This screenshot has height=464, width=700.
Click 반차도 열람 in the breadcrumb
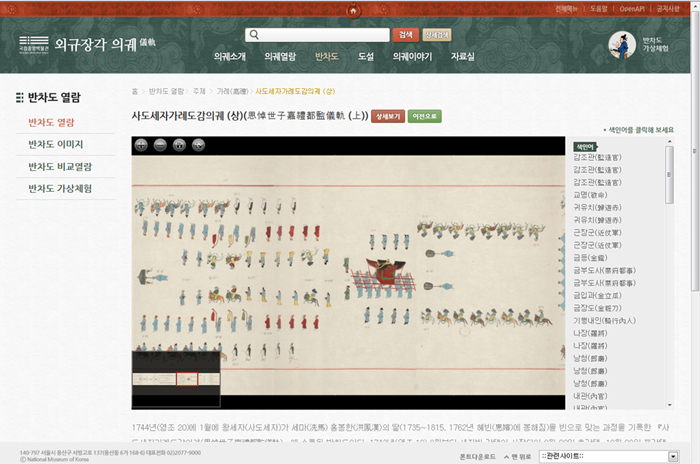pyautogui.click(x=166, y=91)
